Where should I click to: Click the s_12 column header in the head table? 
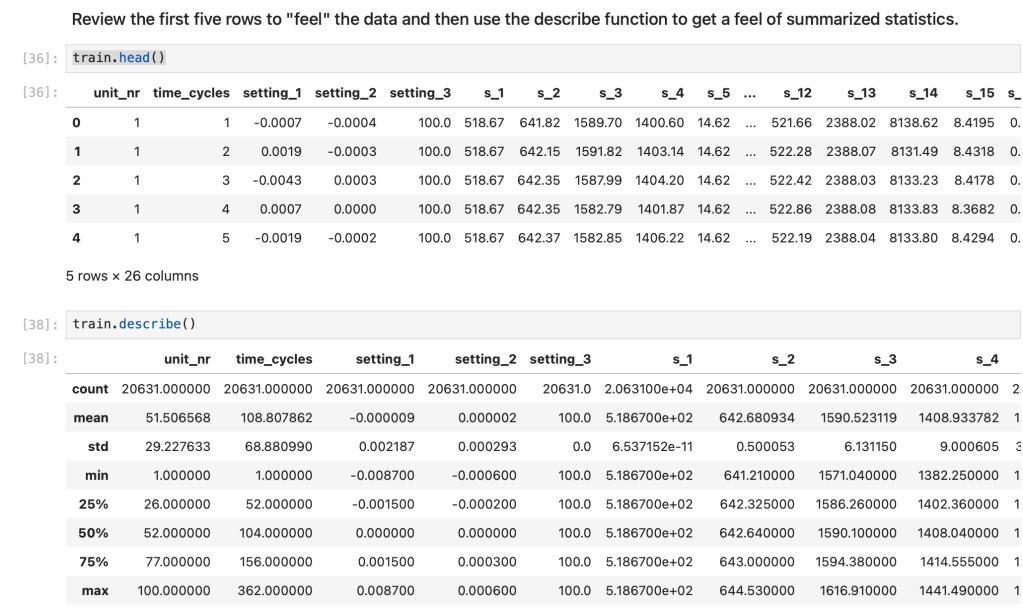tap(797, 93)
